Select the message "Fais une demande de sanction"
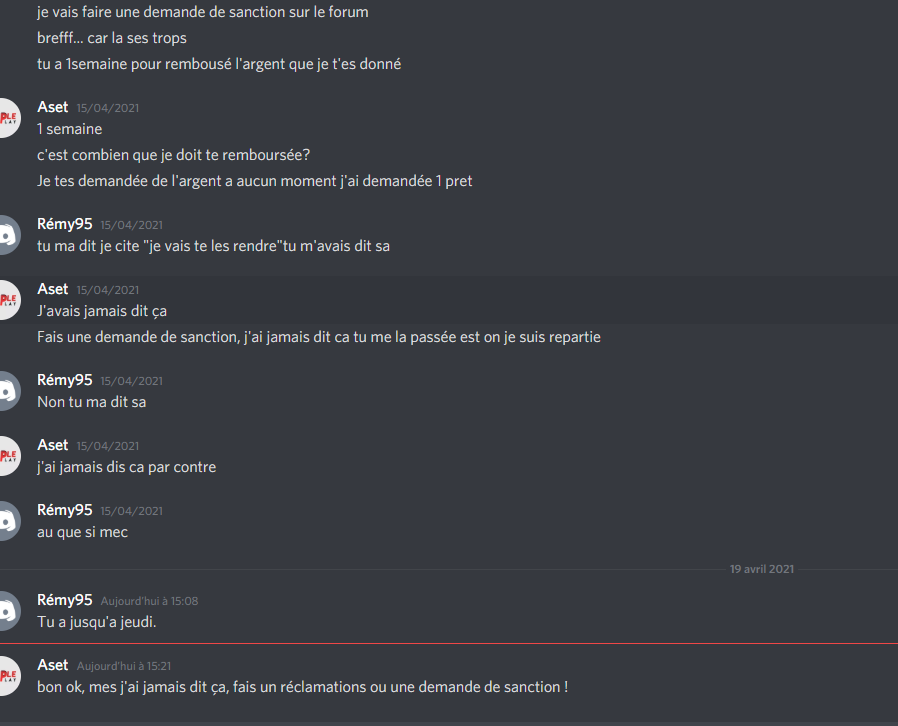Screen dimensions: 898x726 pos(319,337)
